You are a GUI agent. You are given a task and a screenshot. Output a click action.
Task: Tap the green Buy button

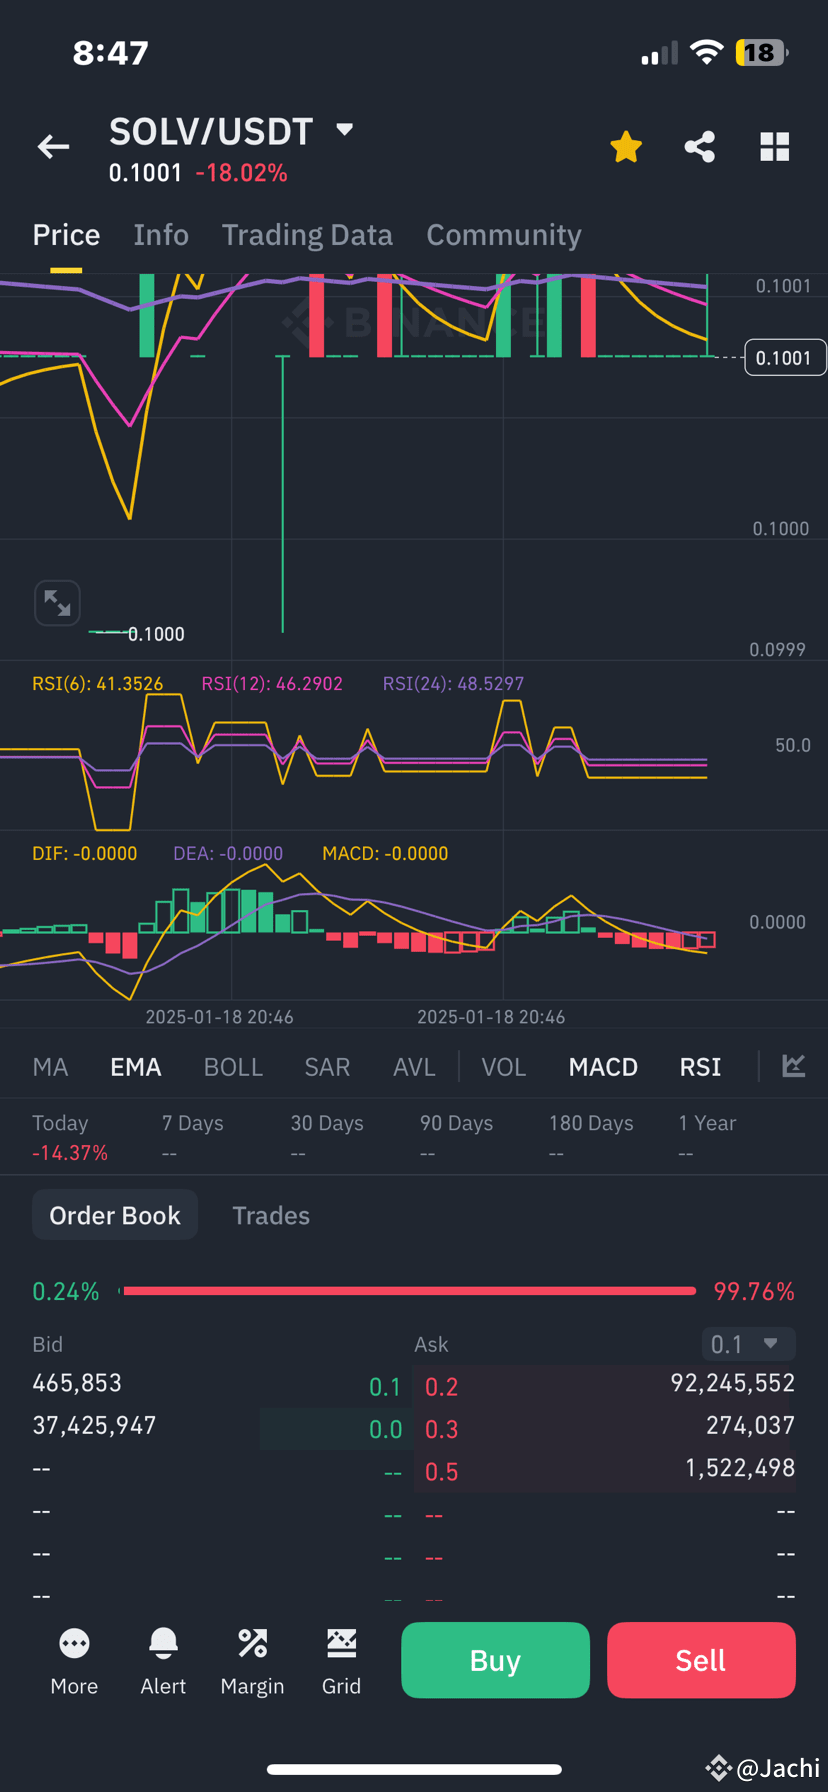pos(495,1660)
